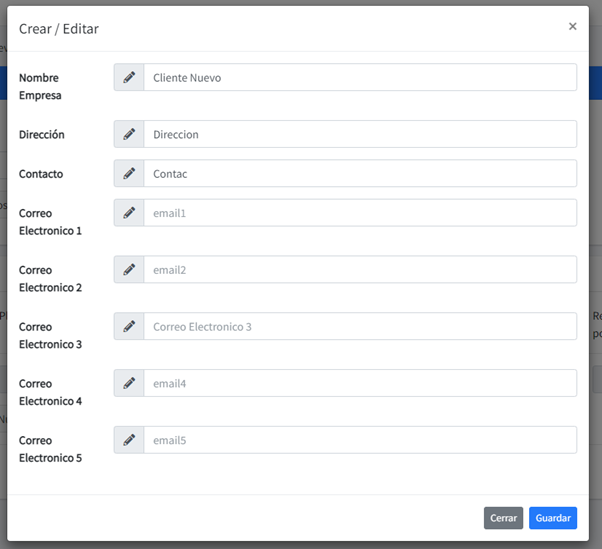The width and height of the screenshot is (602, 549).
Task: Focus the Correo Electronico 3 placeholder field
Action: click(x=360, y=326)
